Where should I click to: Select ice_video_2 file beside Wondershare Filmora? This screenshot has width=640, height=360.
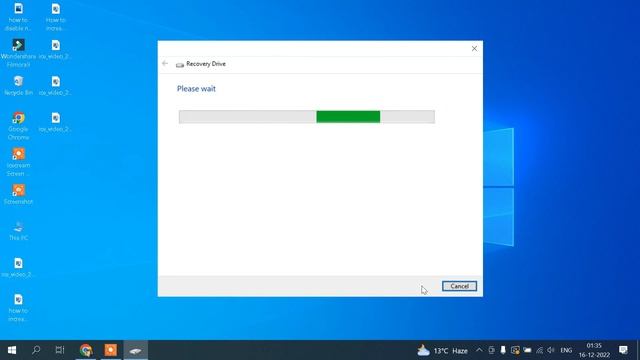pyautogui.click(x=56, y=49)
